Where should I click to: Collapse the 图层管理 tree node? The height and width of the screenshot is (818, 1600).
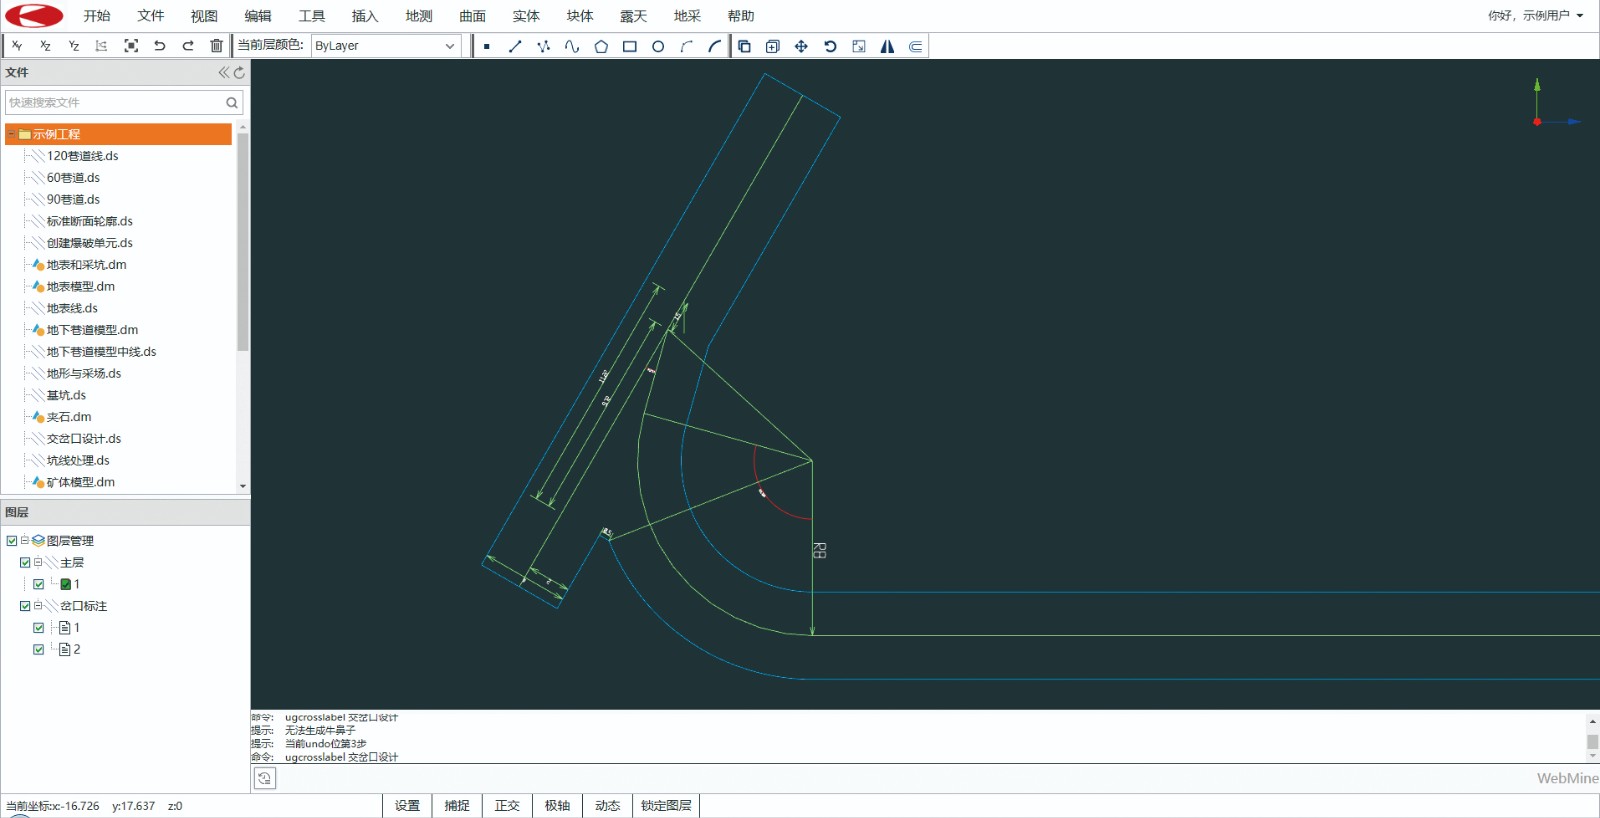point(25,541)
